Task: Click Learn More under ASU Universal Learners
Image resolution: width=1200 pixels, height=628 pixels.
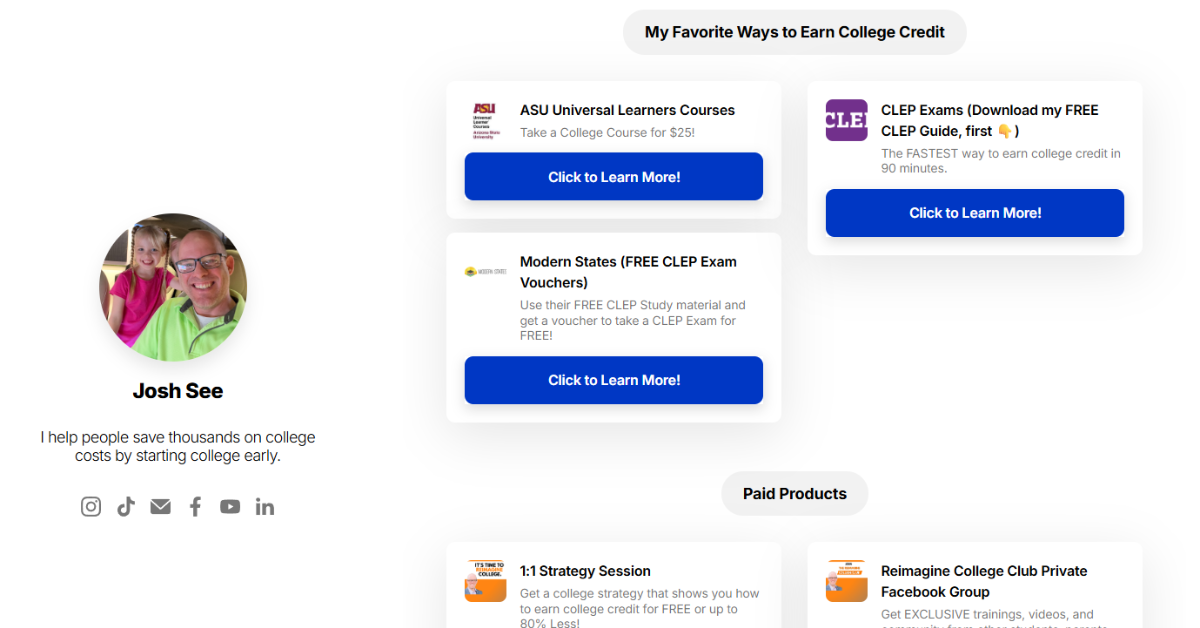Action: (x=613, y=177)
